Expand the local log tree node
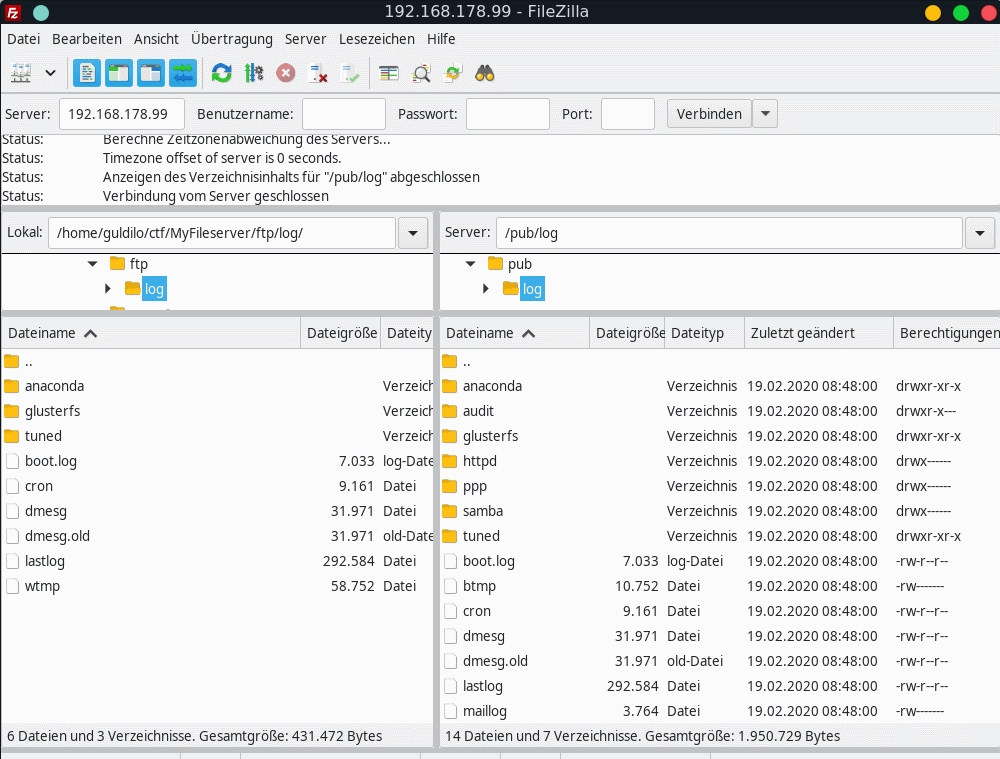 [x=108, y=289]
